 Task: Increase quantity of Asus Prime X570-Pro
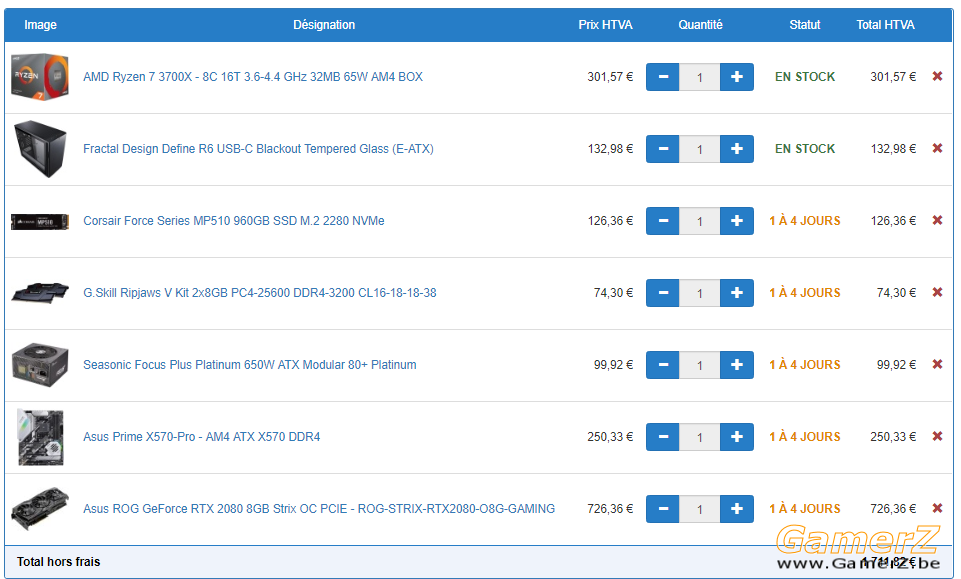(737, 437)
